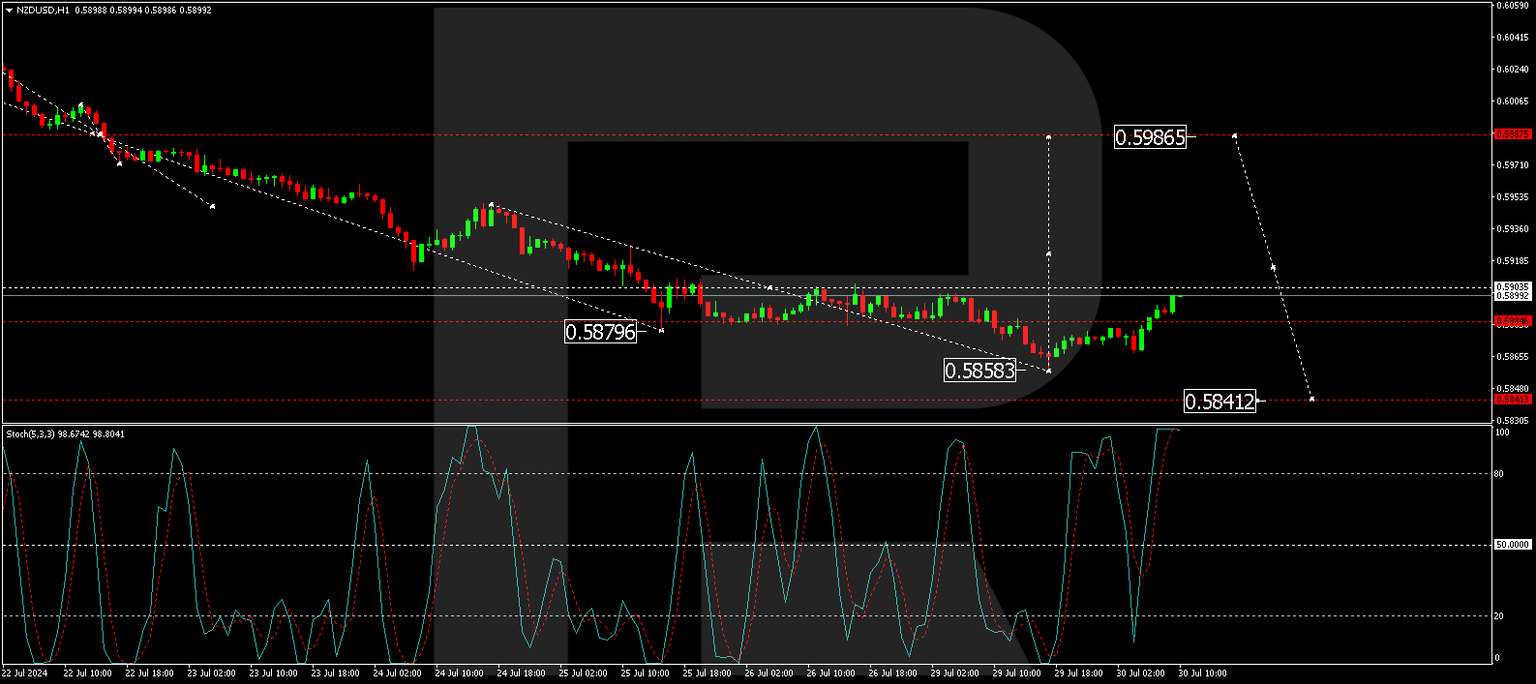Select the NZDUSD,H1 chart title
This screenshot has width=1536, height=684.
coord(42,9)
